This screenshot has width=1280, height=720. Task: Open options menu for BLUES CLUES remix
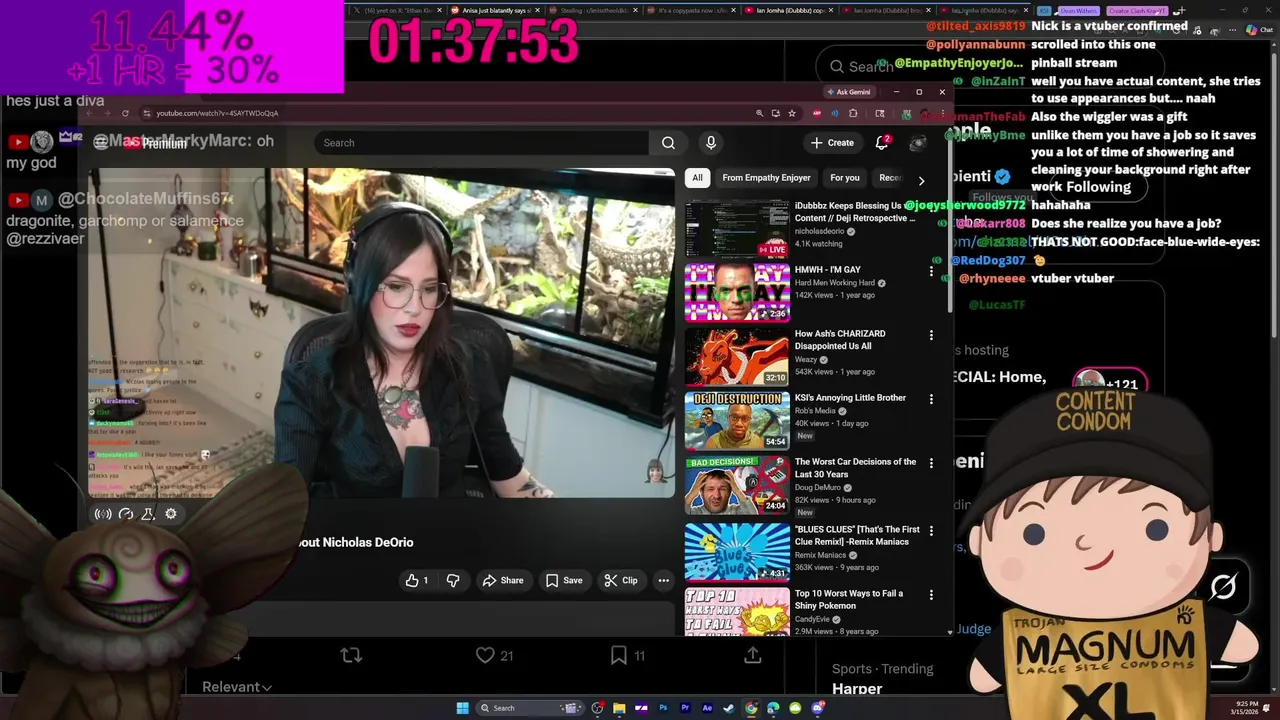tap(931, 531)
